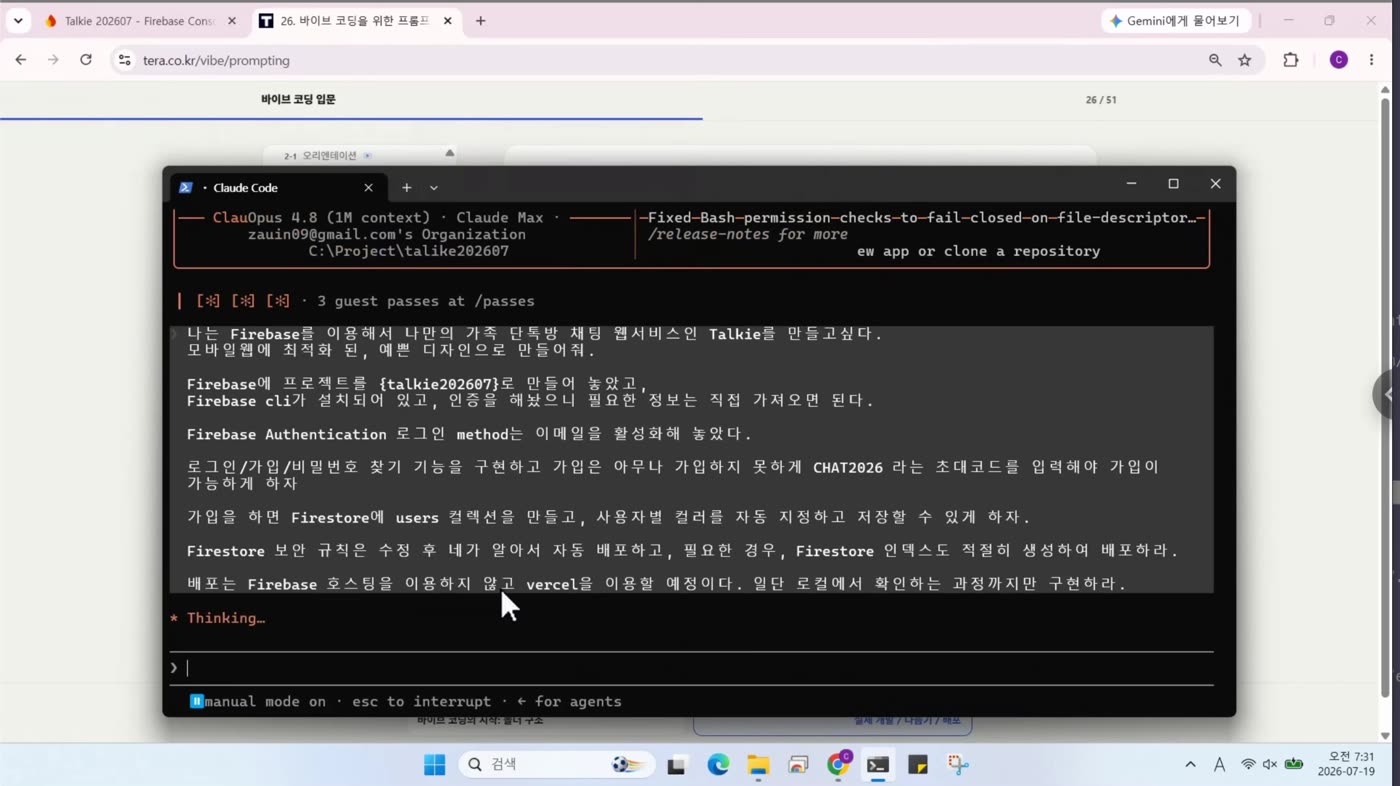The height and width of the screenshot is (786, 1400).
Task: Open the Chrome three-dot menu
Action: coord(1371,60)
